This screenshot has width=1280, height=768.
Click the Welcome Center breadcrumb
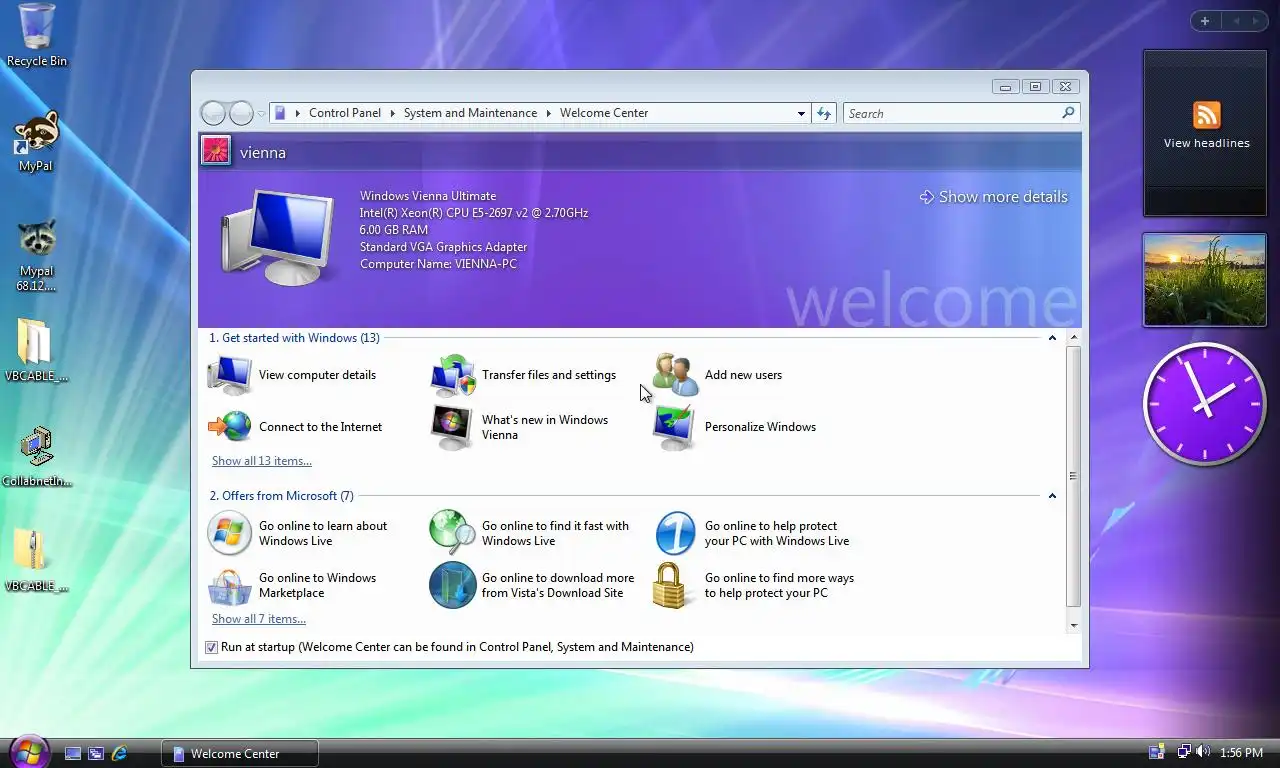click(x=604, y=113)
